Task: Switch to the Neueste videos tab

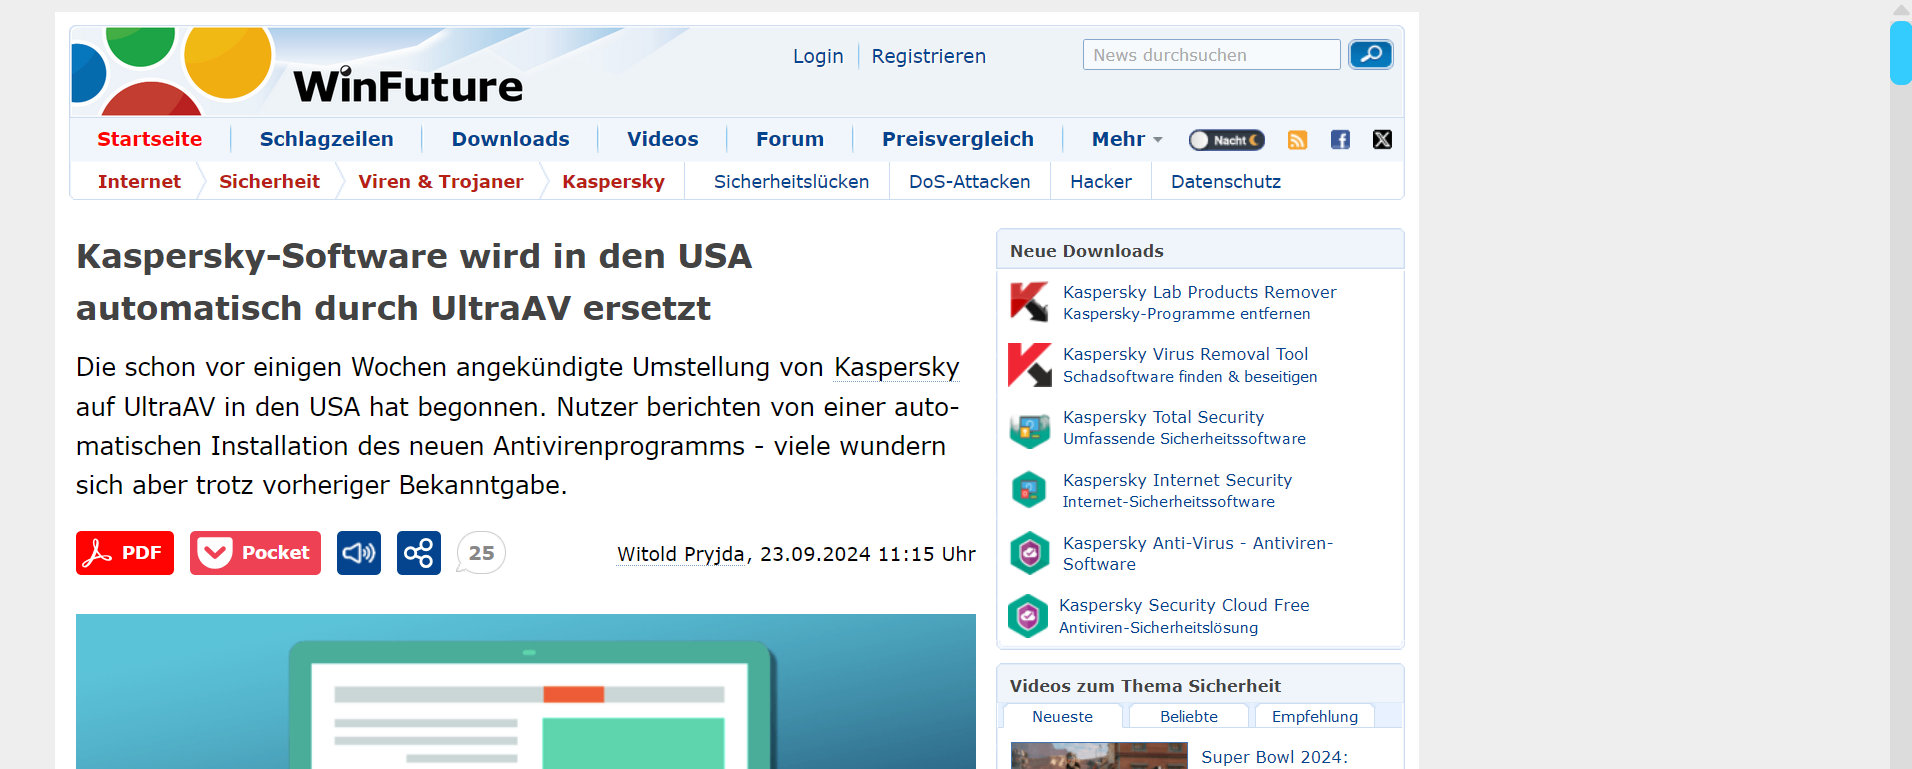Action: click(1063, 716)
